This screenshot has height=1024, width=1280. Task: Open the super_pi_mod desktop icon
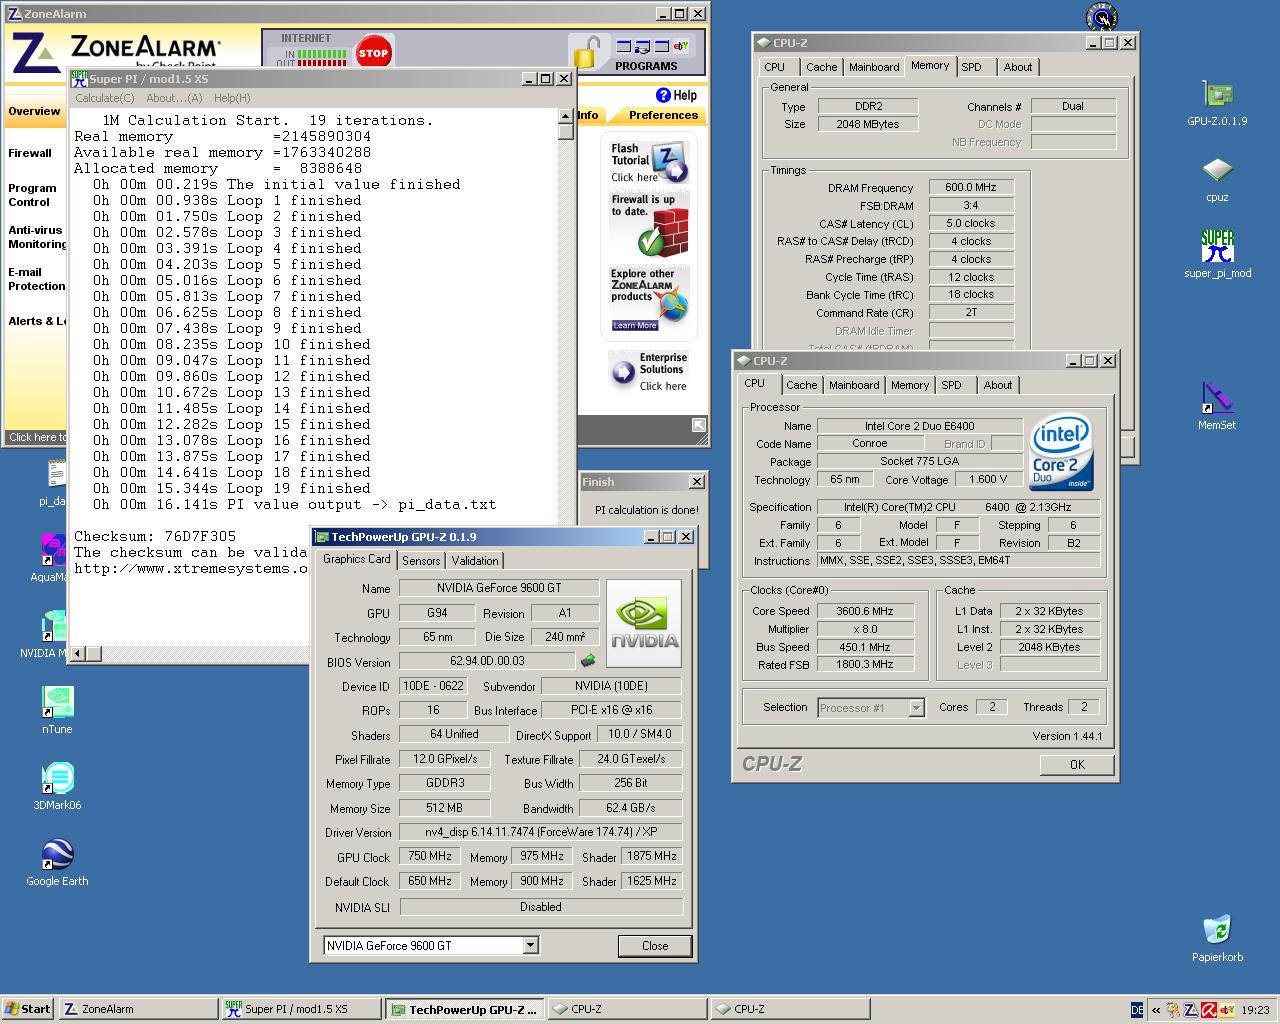(x=1217, y=246)
